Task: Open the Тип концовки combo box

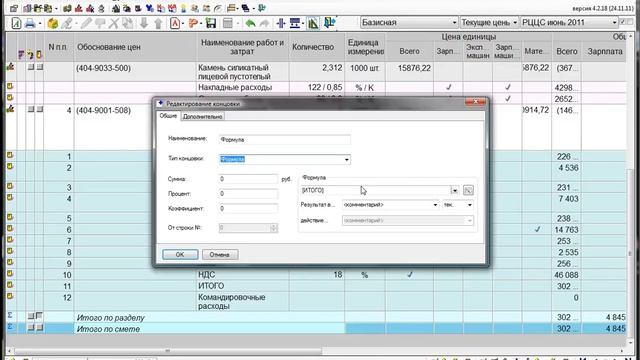Action: (x=284, y=159)
